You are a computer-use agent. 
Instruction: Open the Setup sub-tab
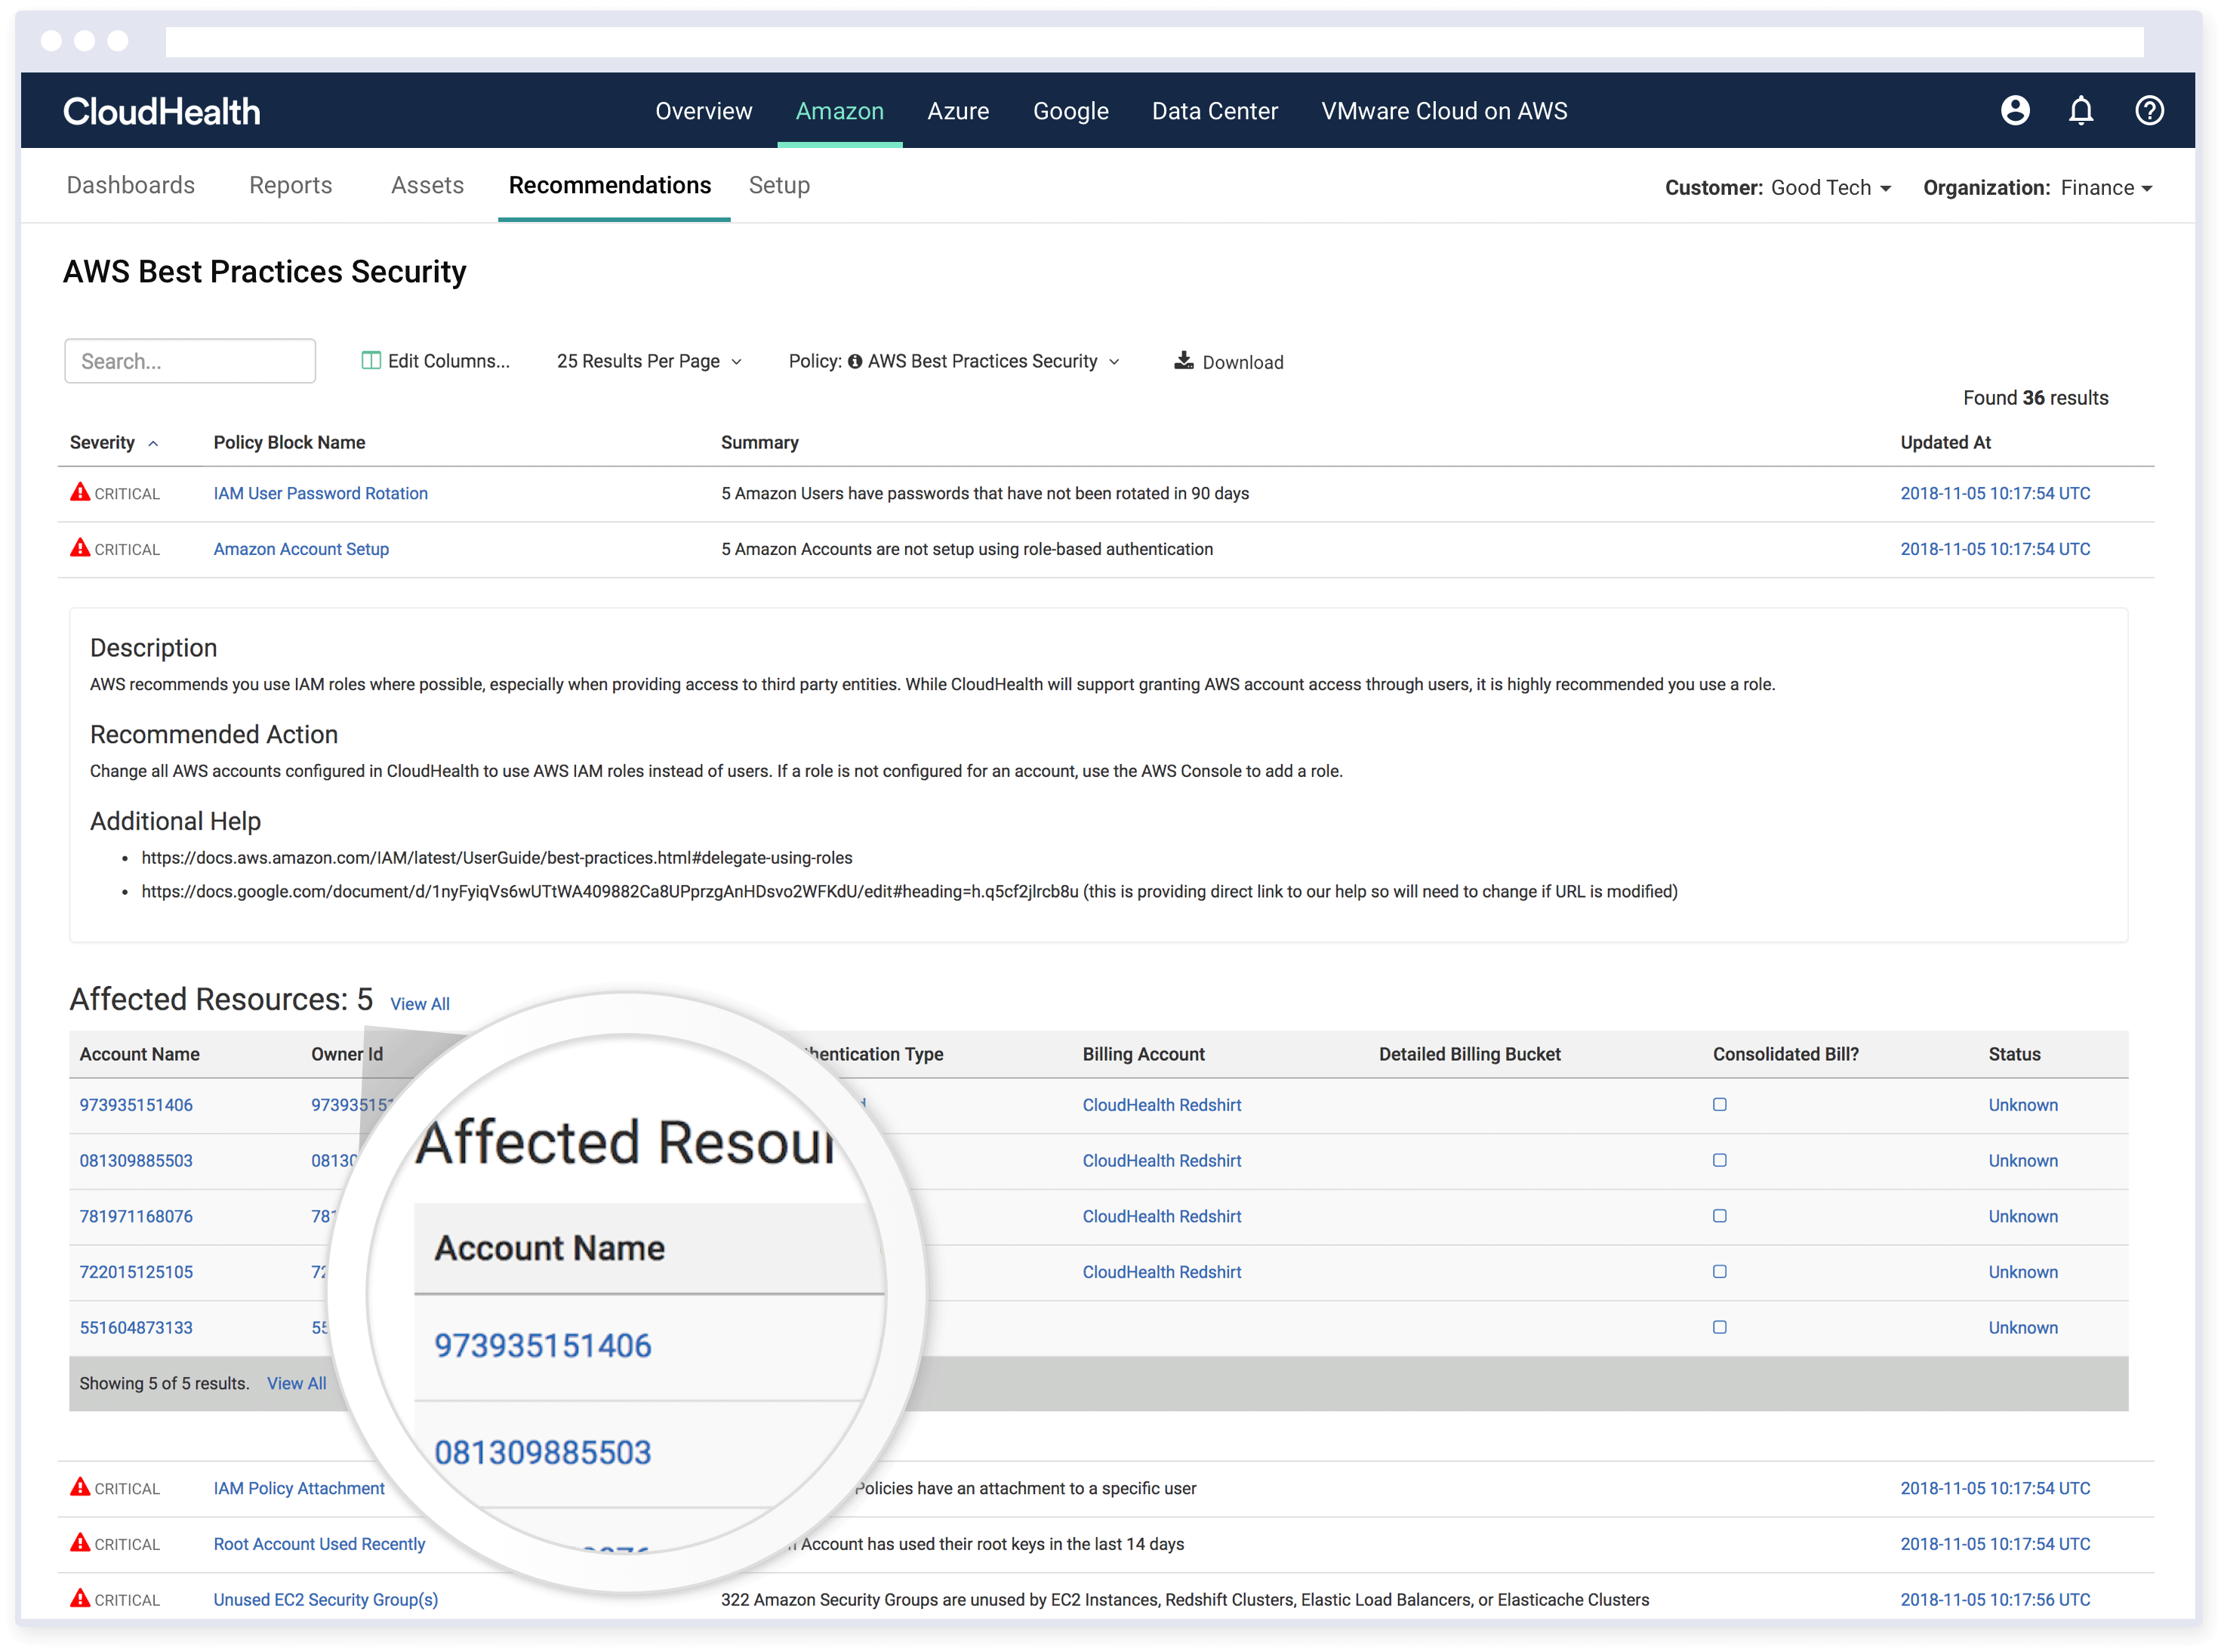point(779,185)
